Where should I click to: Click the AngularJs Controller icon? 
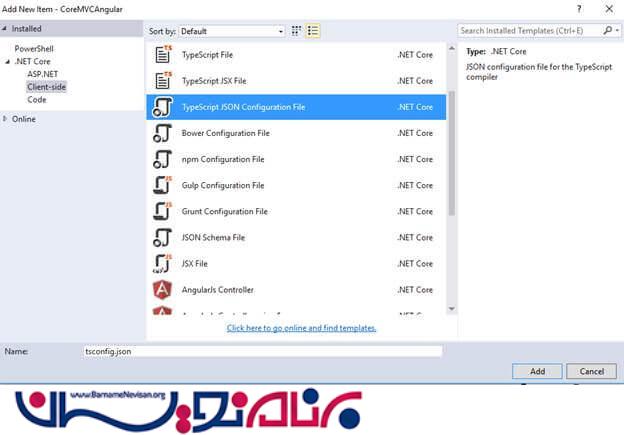tap(163, 289)
